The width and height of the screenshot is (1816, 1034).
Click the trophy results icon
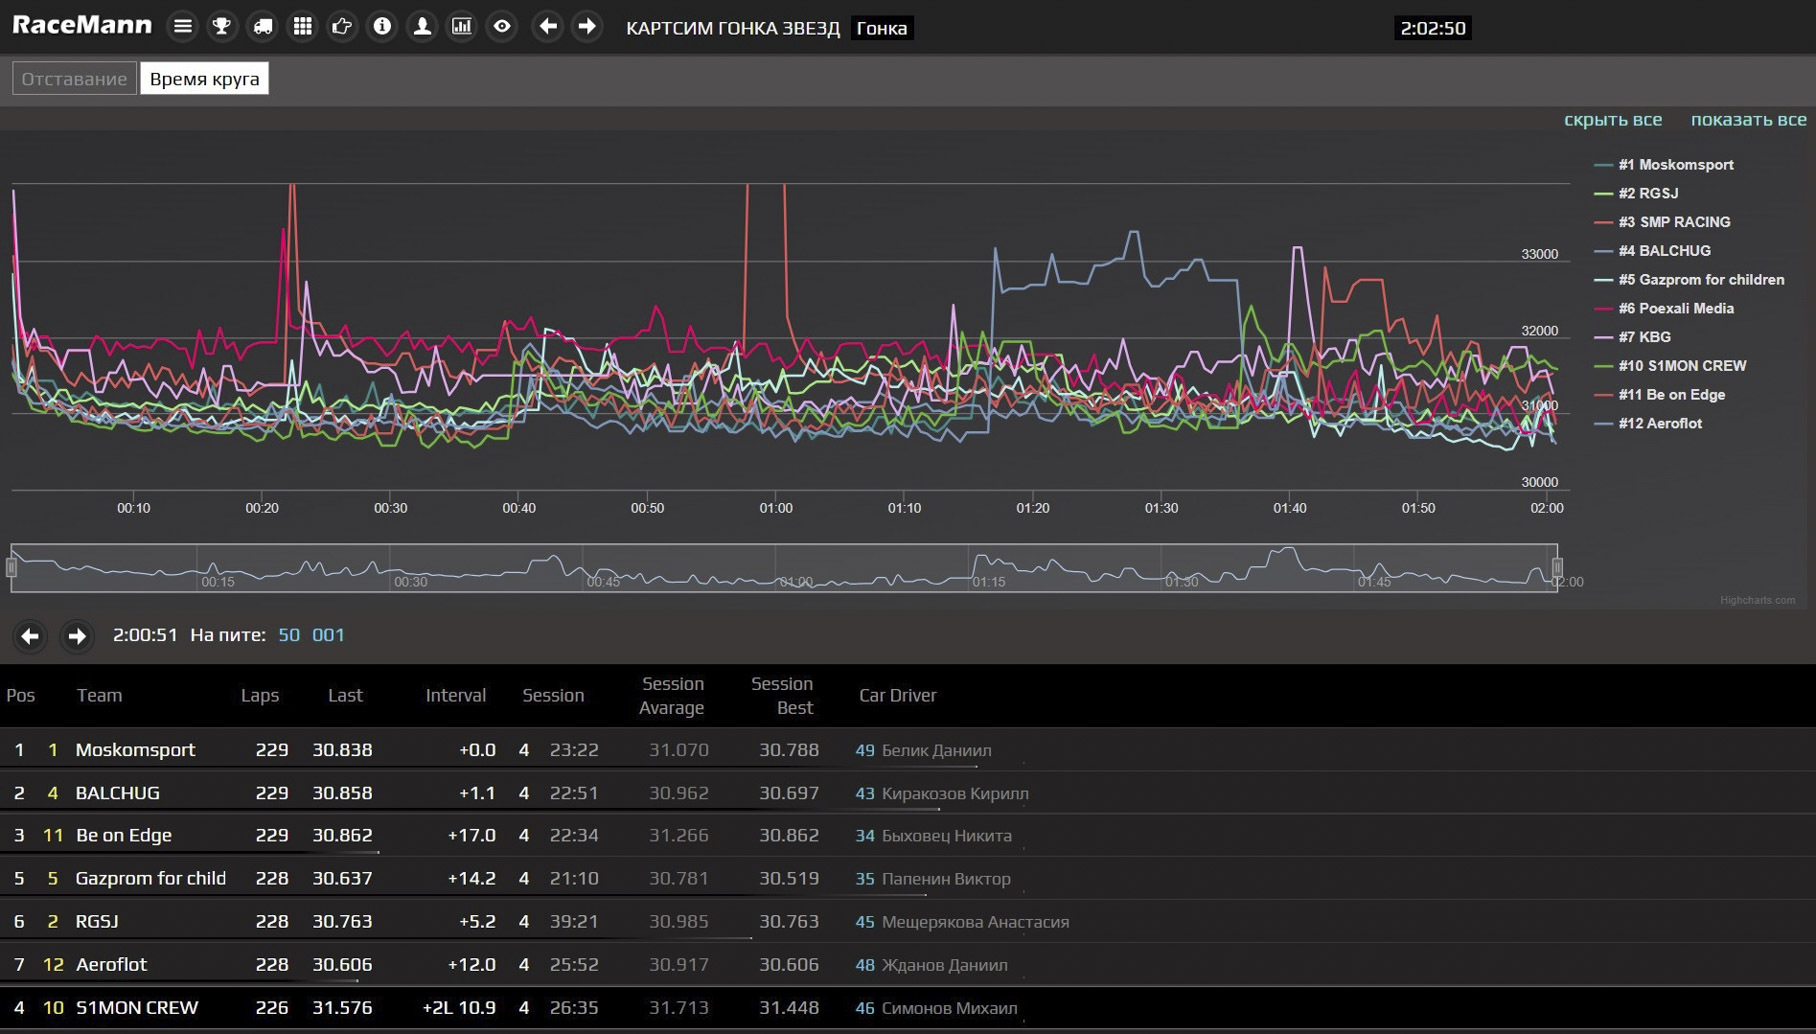click(222, 27)
